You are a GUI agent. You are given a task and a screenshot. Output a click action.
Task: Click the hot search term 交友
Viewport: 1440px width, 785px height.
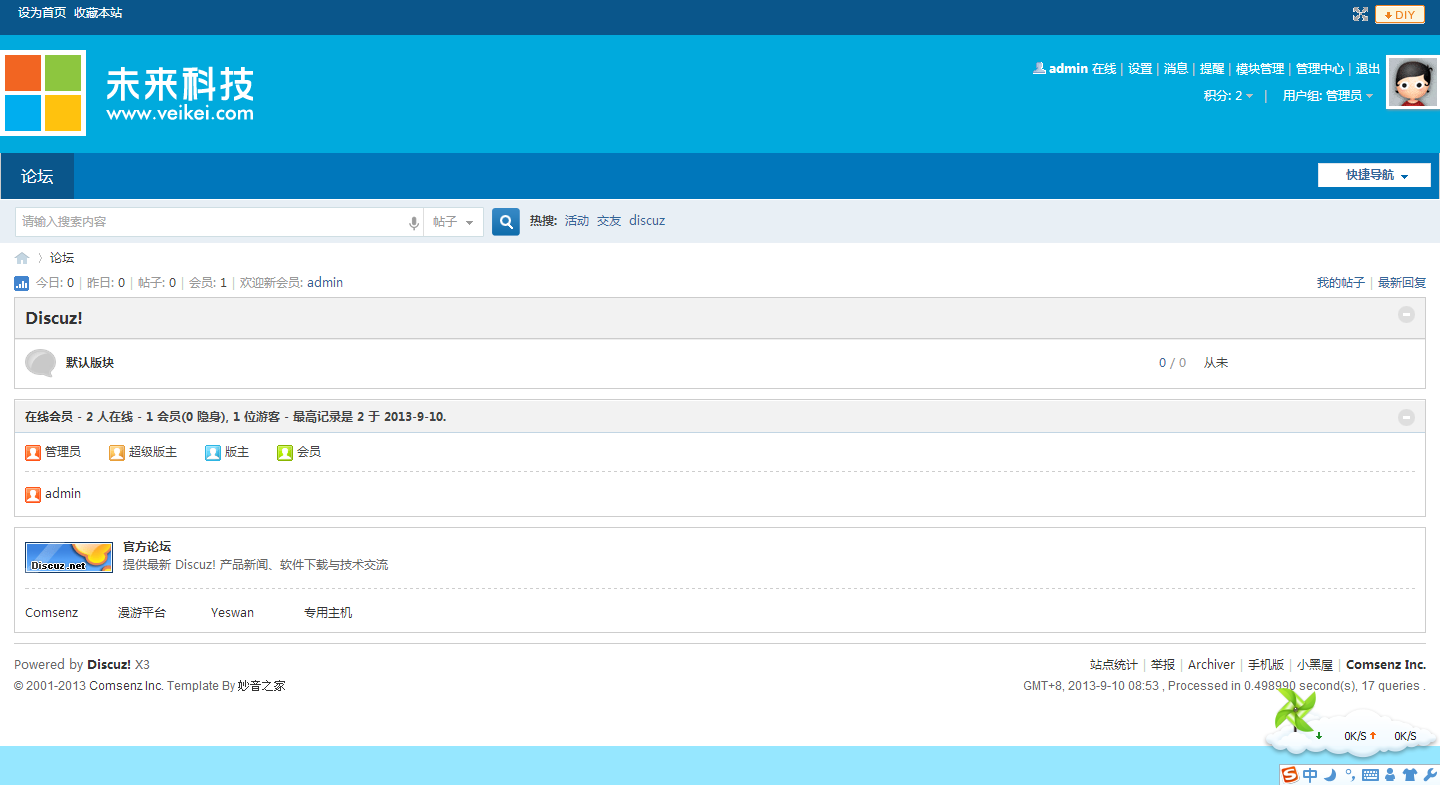coord(609,221)
